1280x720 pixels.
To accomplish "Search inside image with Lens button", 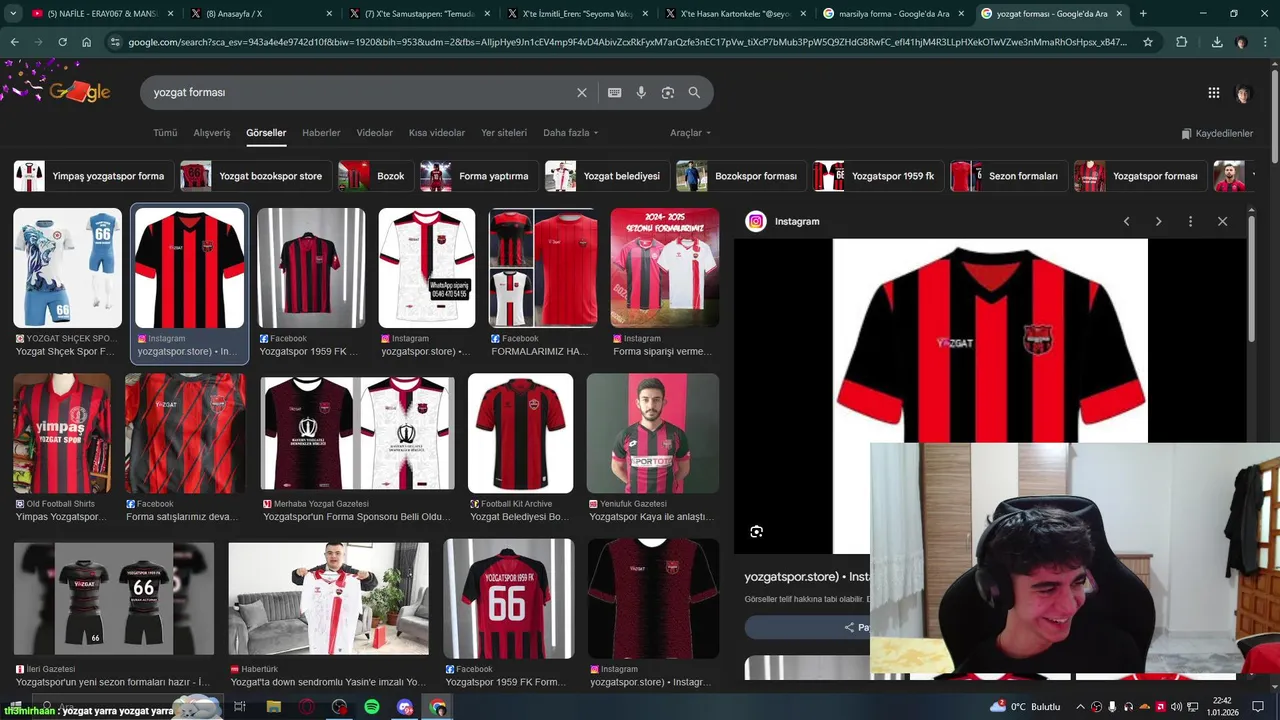I will point(756,531).
